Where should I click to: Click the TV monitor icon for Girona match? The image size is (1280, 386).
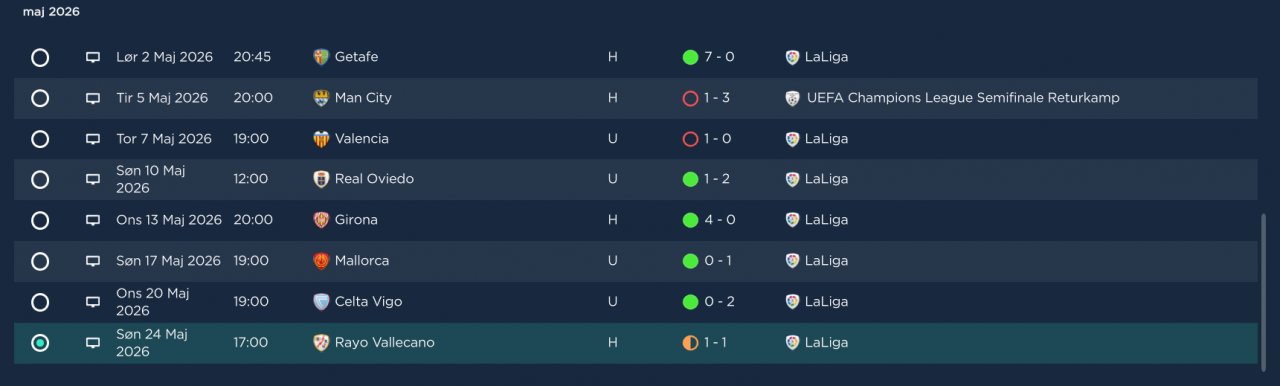[93, 220]
